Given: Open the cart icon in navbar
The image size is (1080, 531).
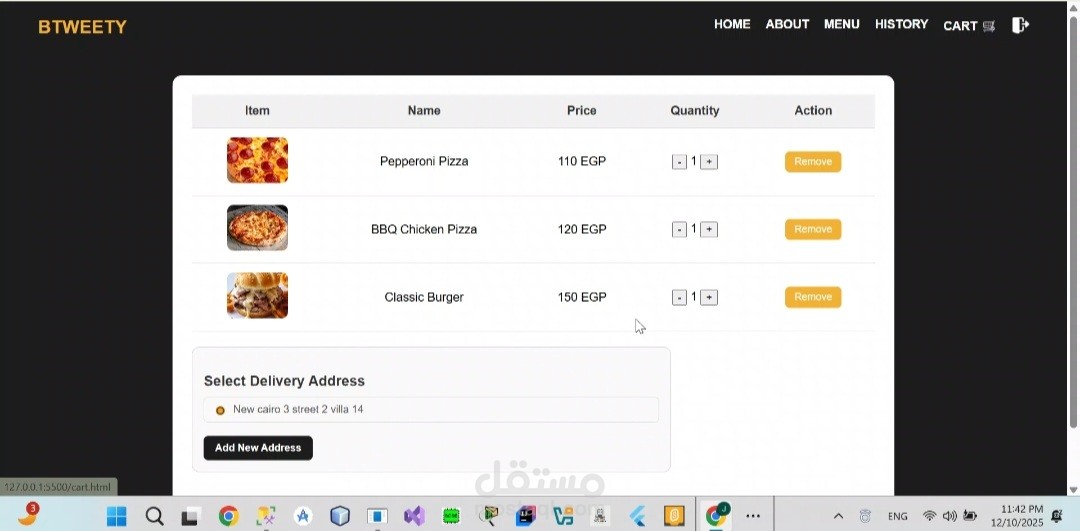Looking at the screenshot, I should (x=988, y=26).
